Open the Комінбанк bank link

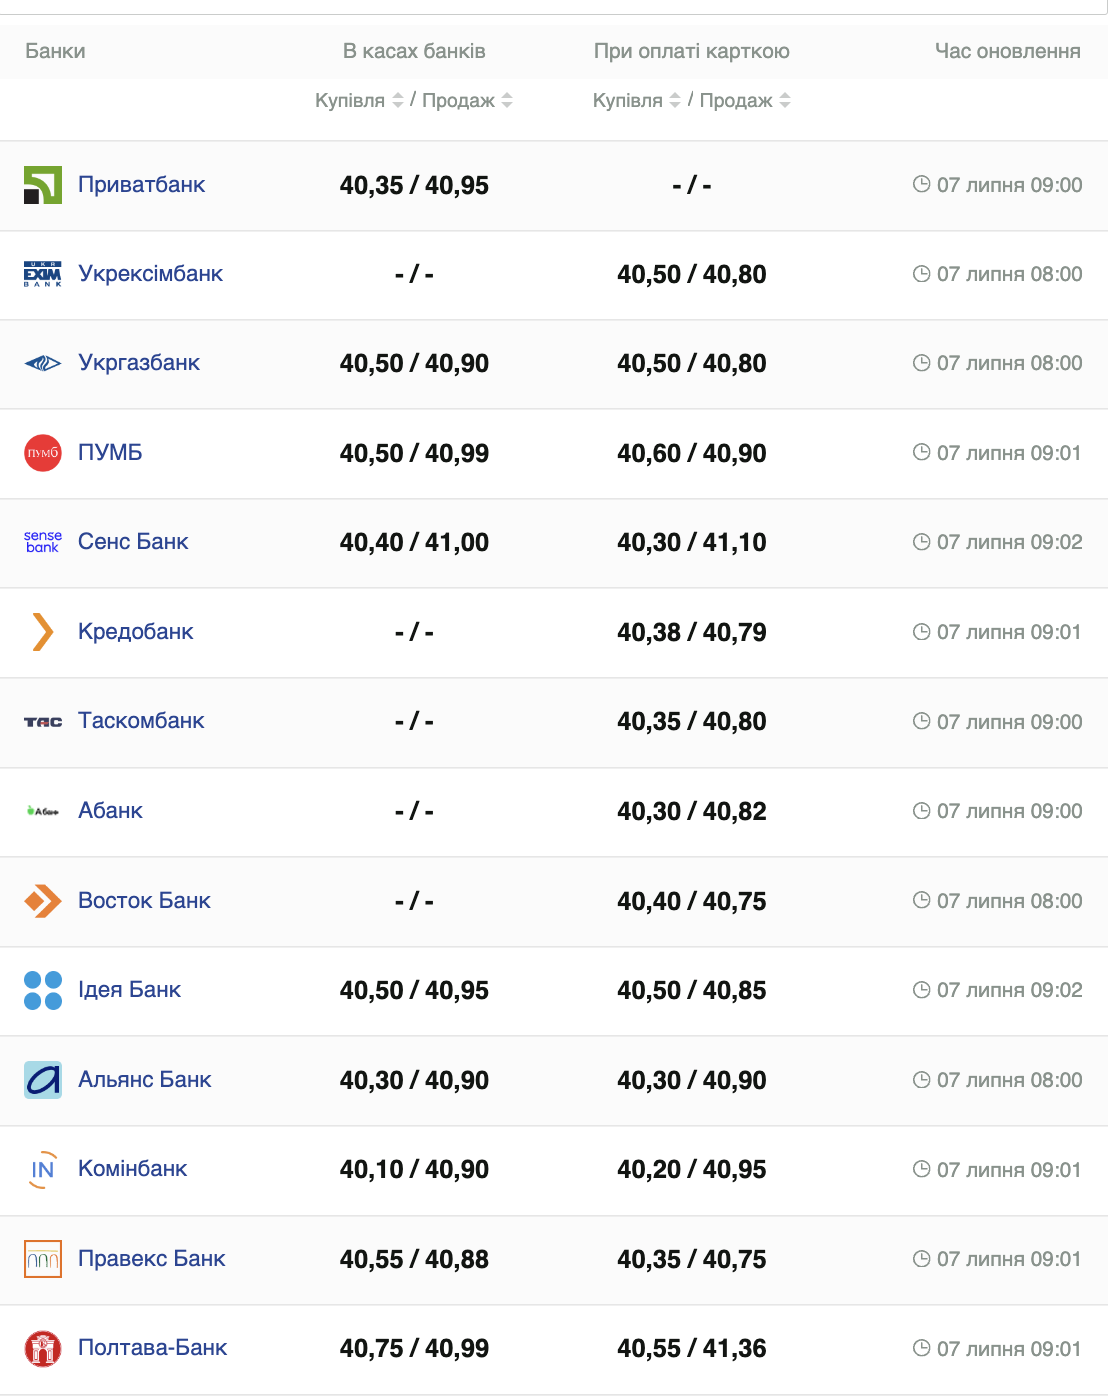[133, 1169]
